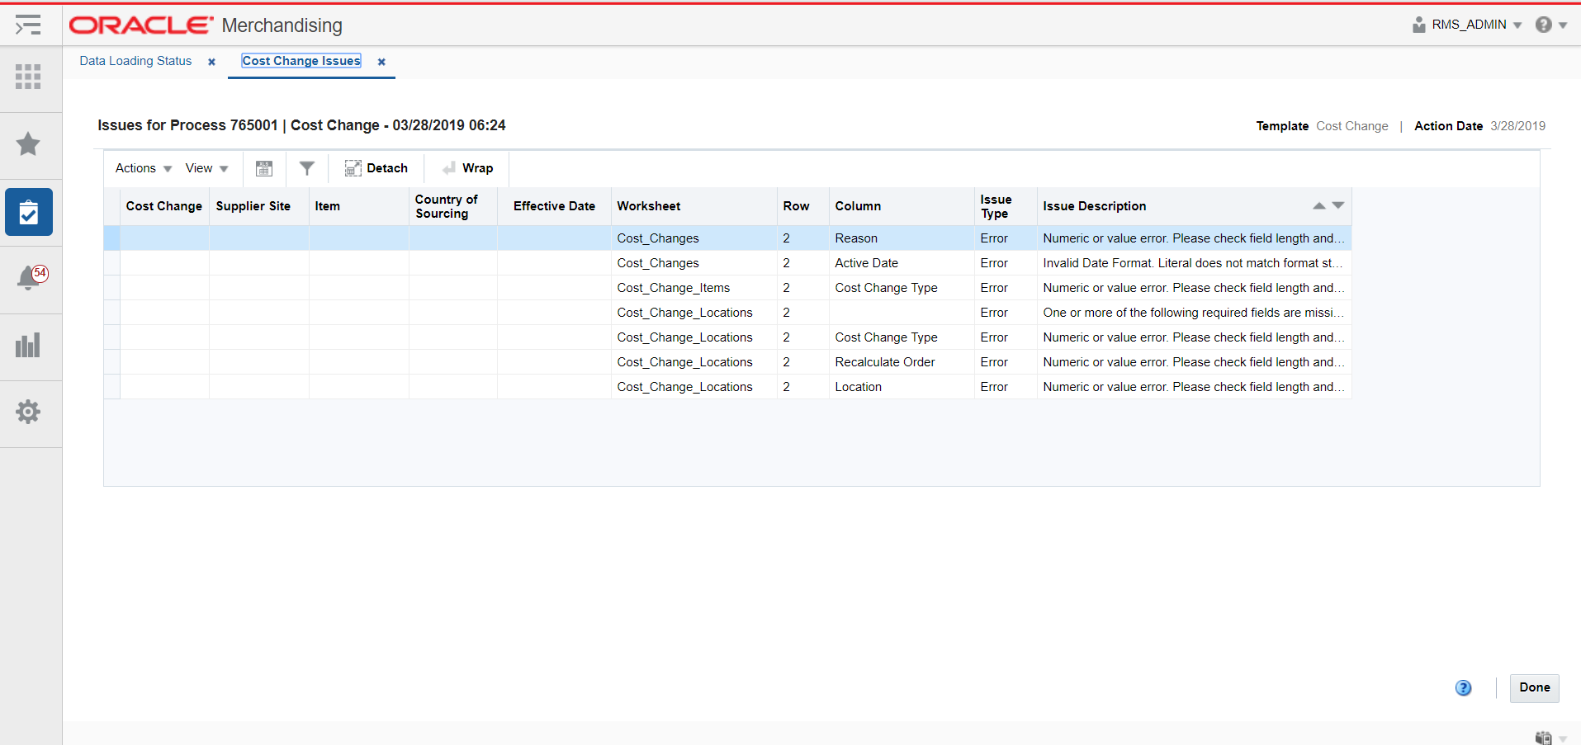1581x745 pixels.
Task: Open the Favorites star panel
Action: point(28,144)
